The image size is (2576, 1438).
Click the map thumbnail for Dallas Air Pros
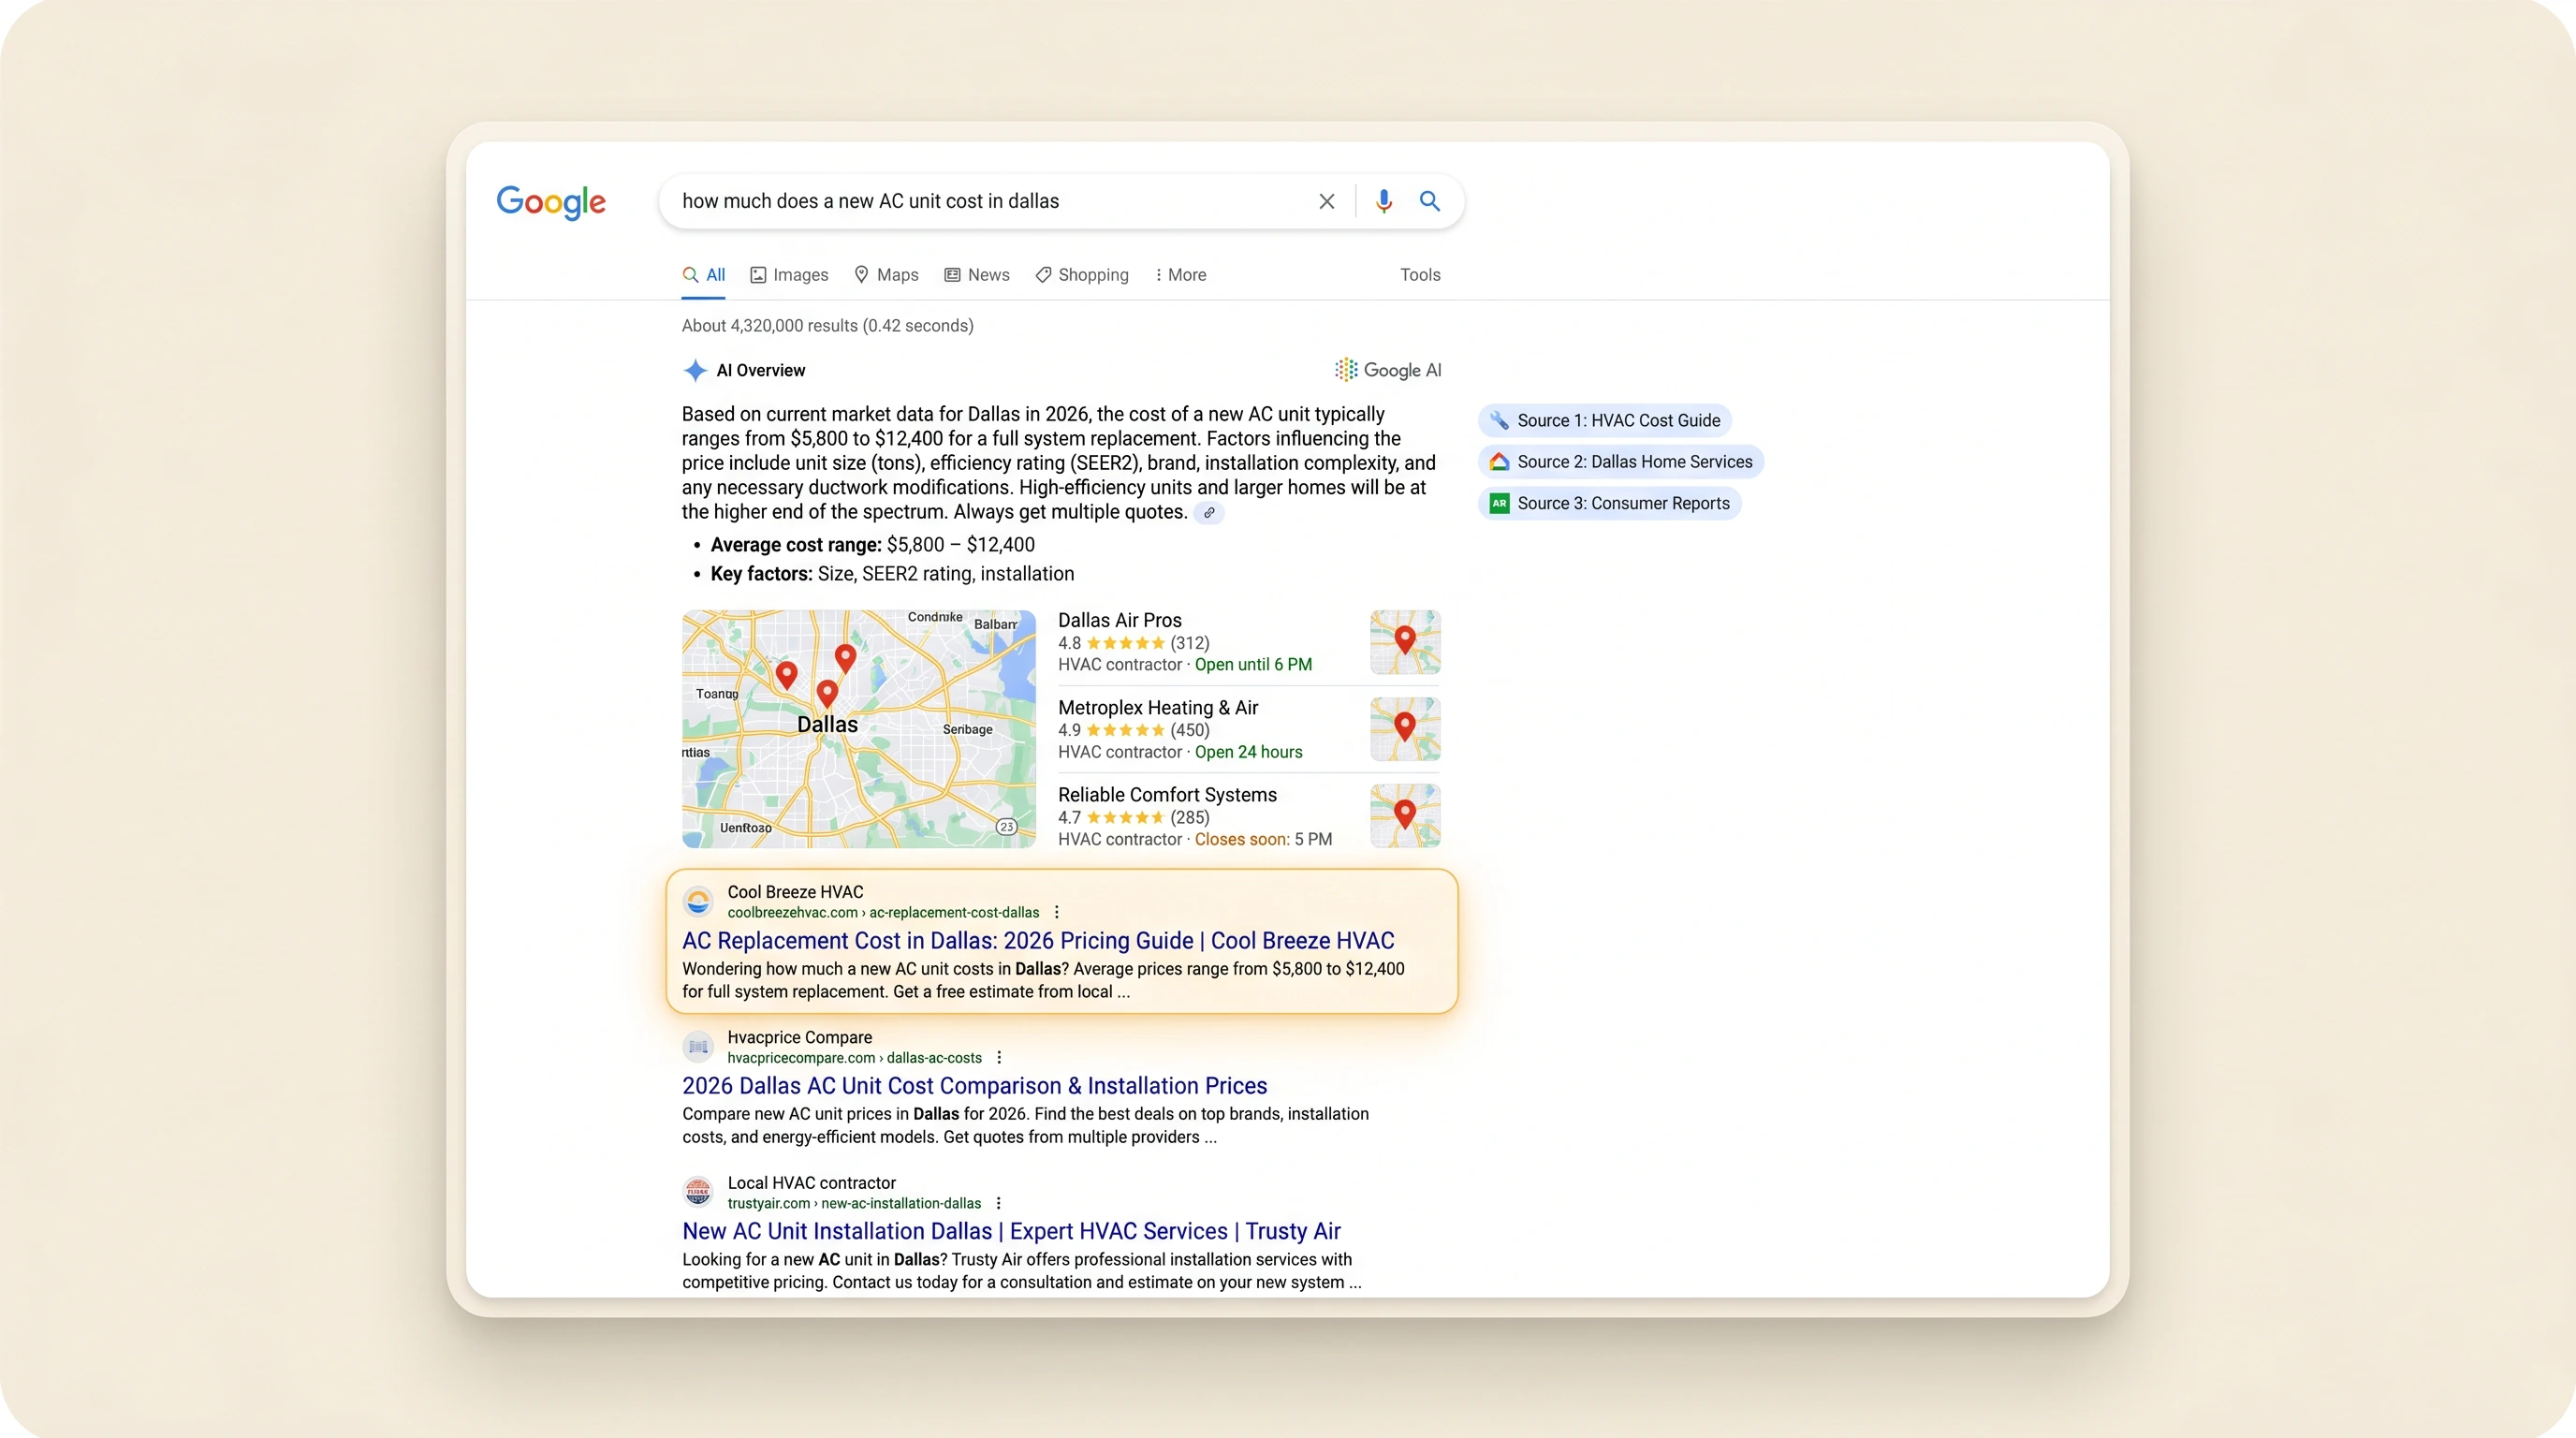[x=1405, y=642]
